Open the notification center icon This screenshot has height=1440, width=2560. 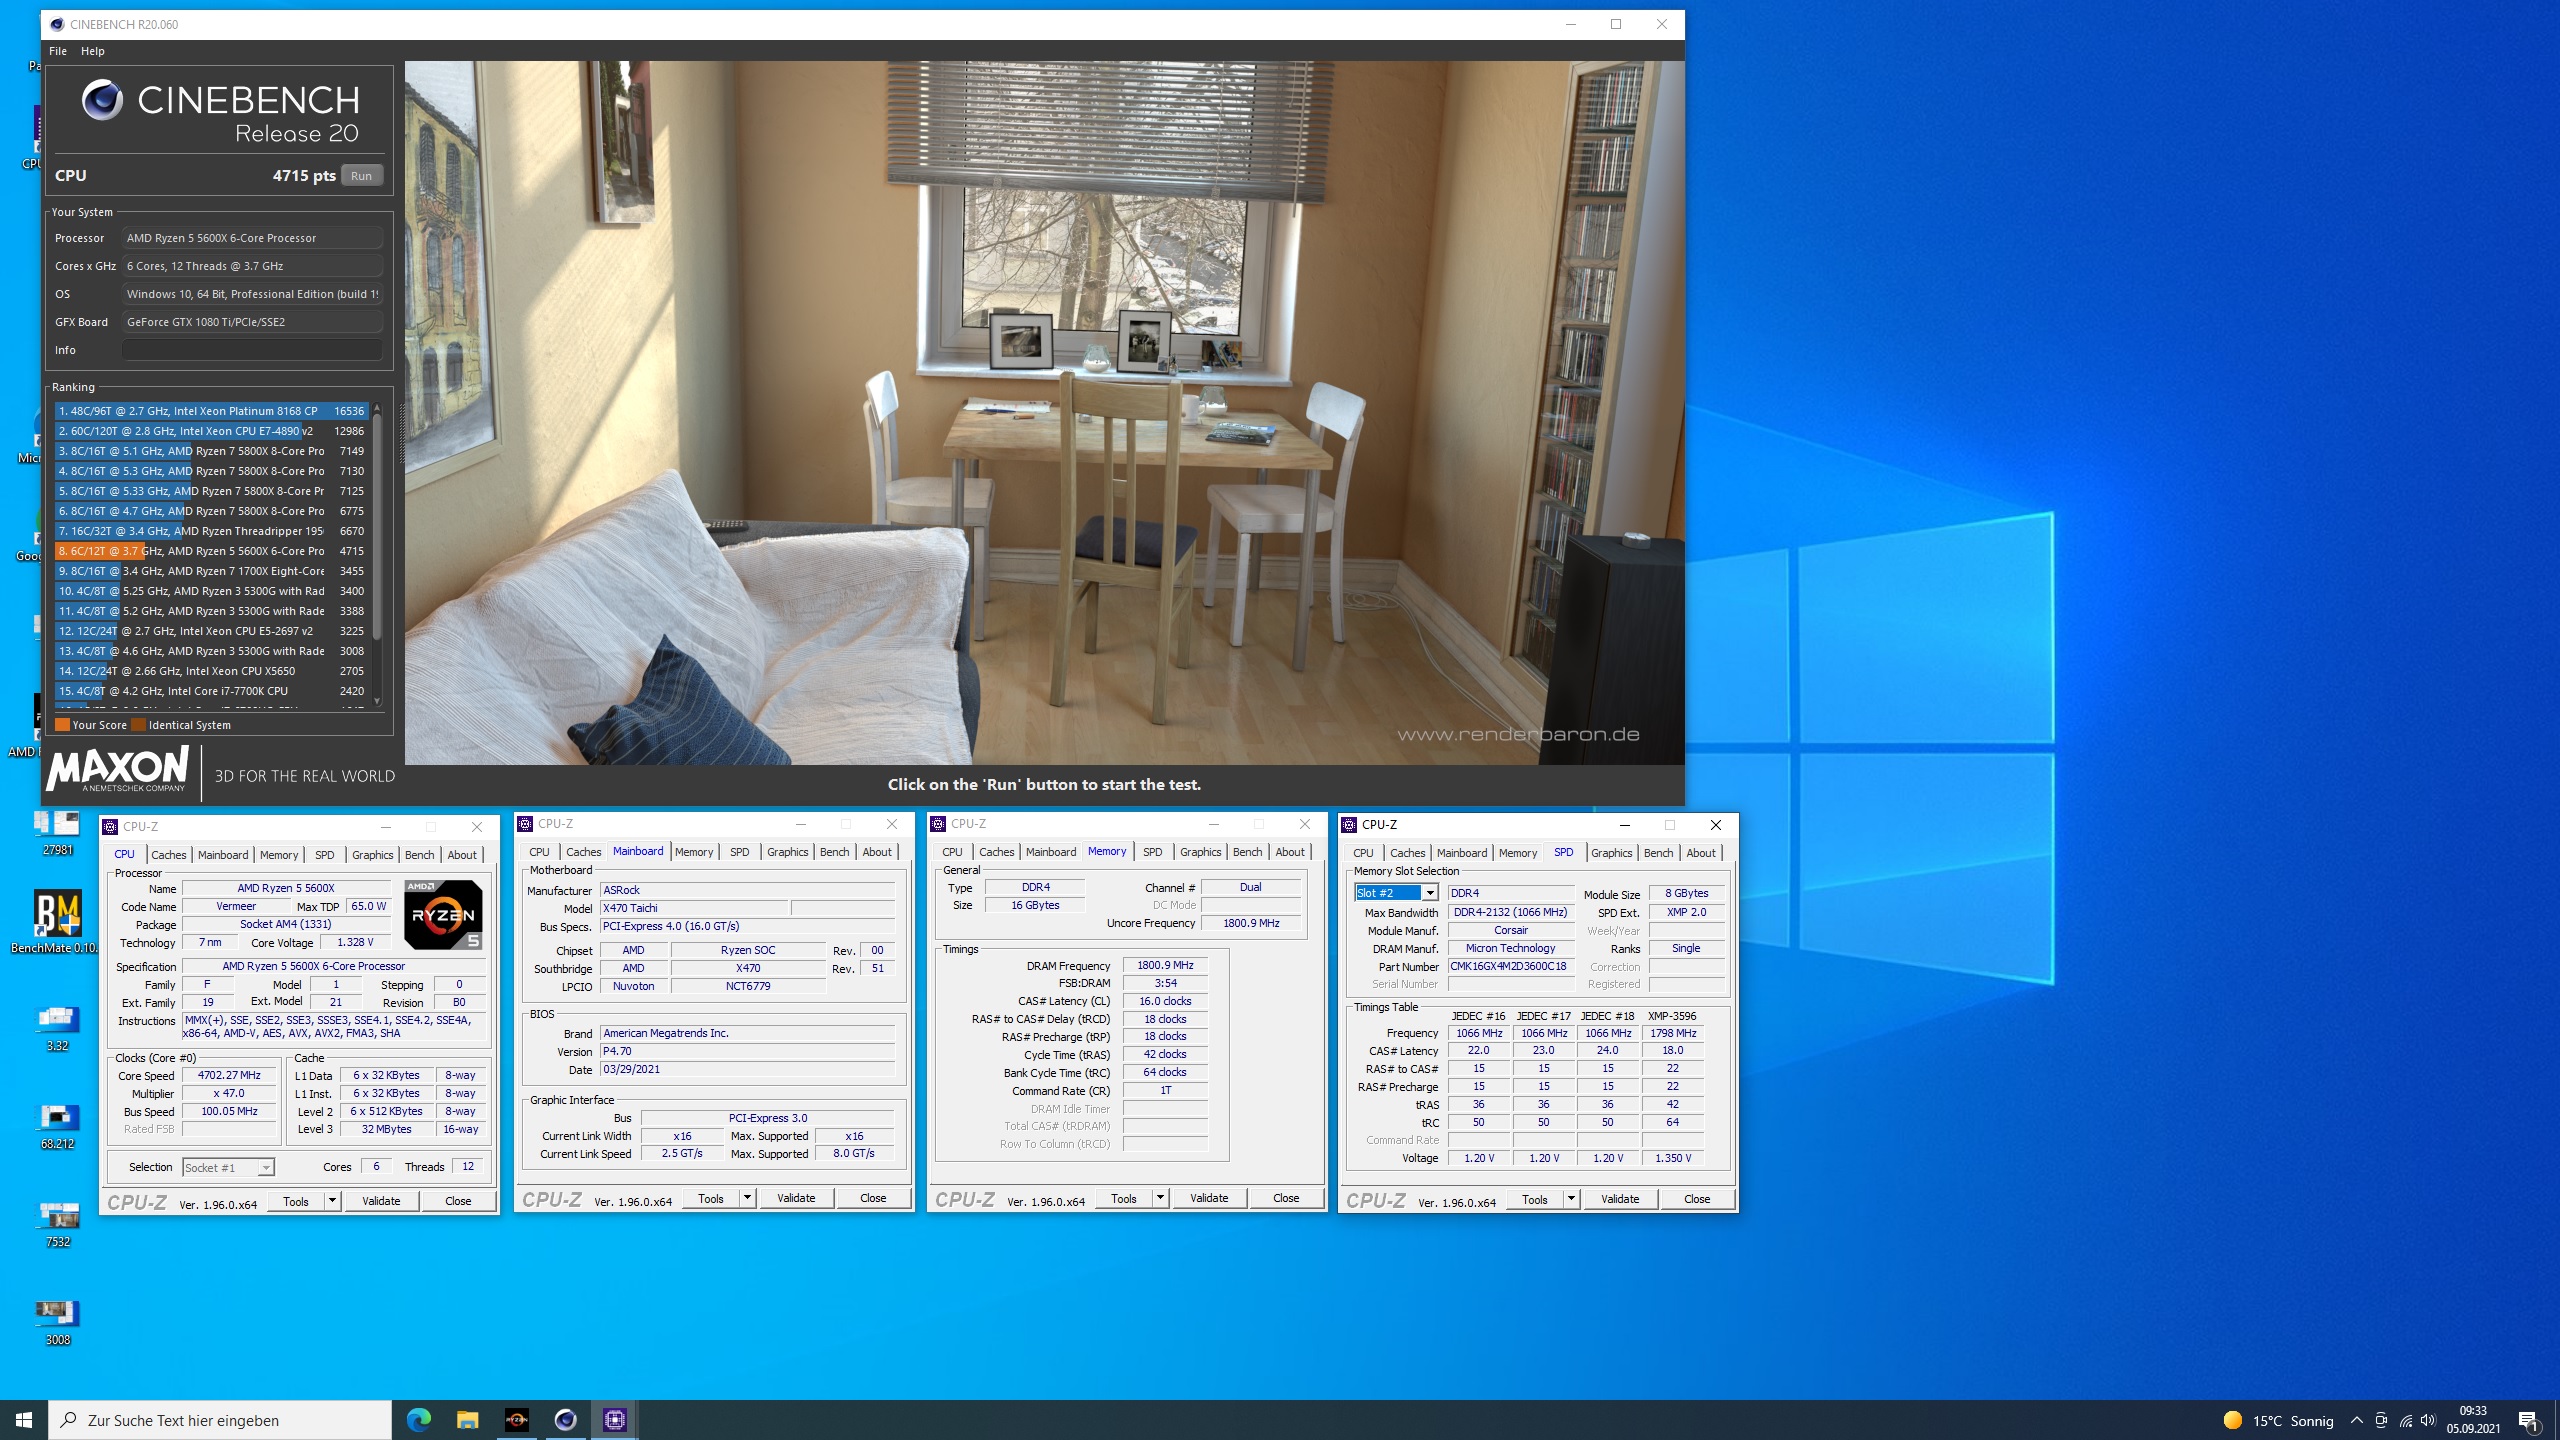point(2529,1420)
